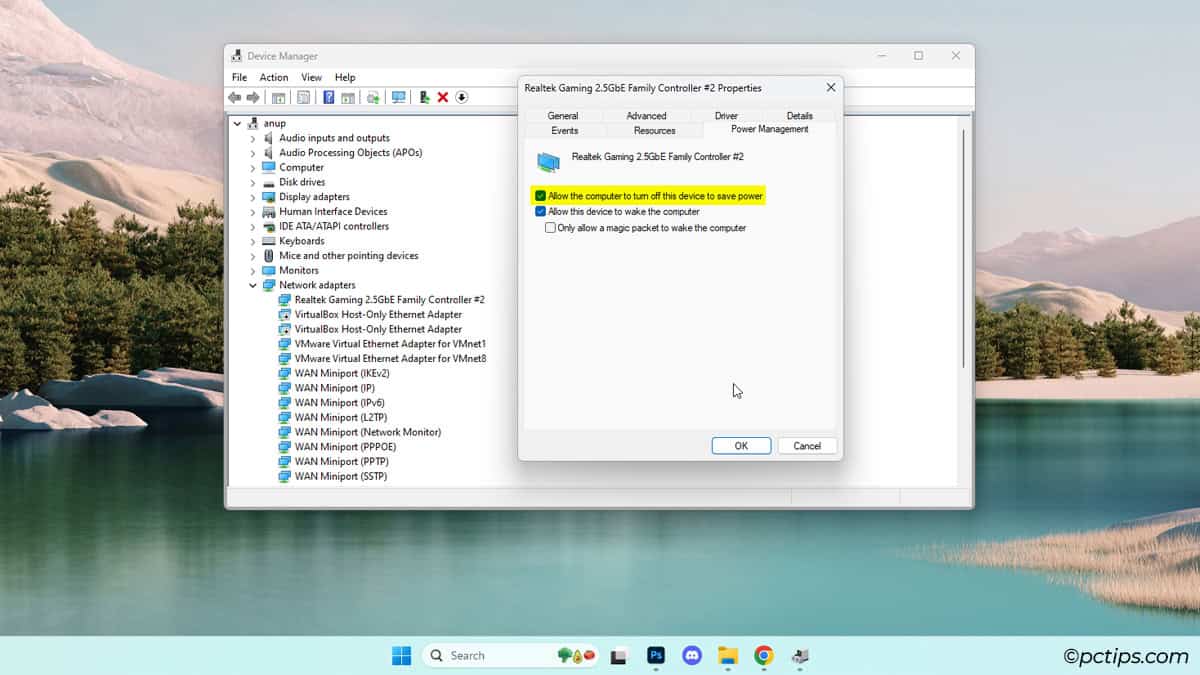Screen dimensions: 1200x675
Task: Expand Audio Processing Objects (APOs)
Action: coord(253,153)
